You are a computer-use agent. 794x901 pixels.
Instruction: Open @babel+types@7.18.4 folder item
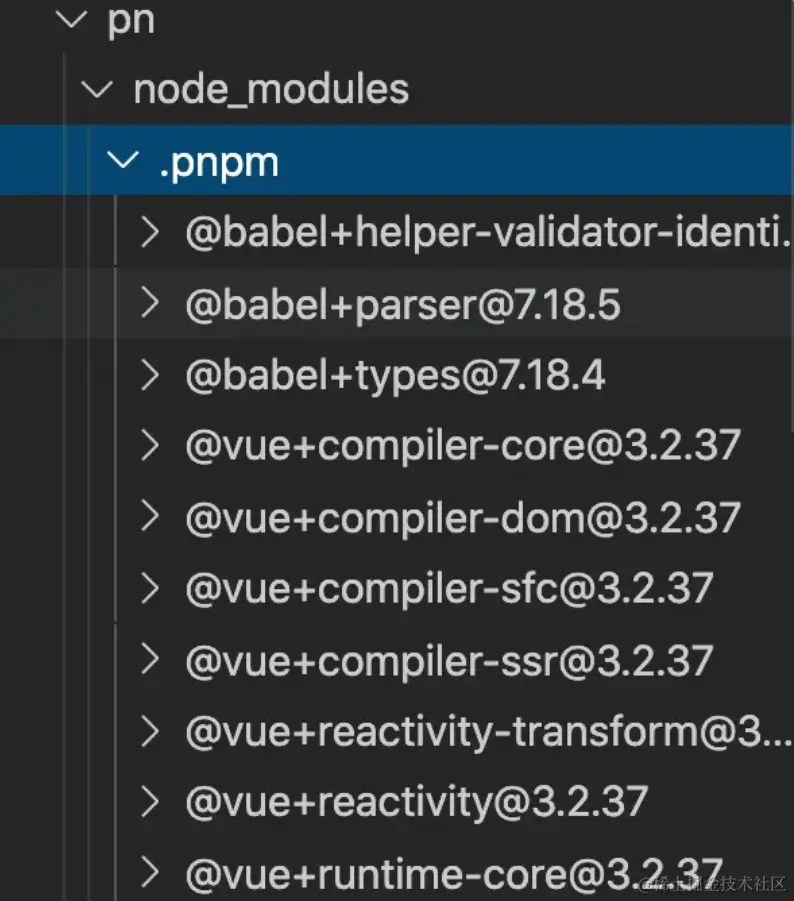pyautogui.click(x=395, y=375)
